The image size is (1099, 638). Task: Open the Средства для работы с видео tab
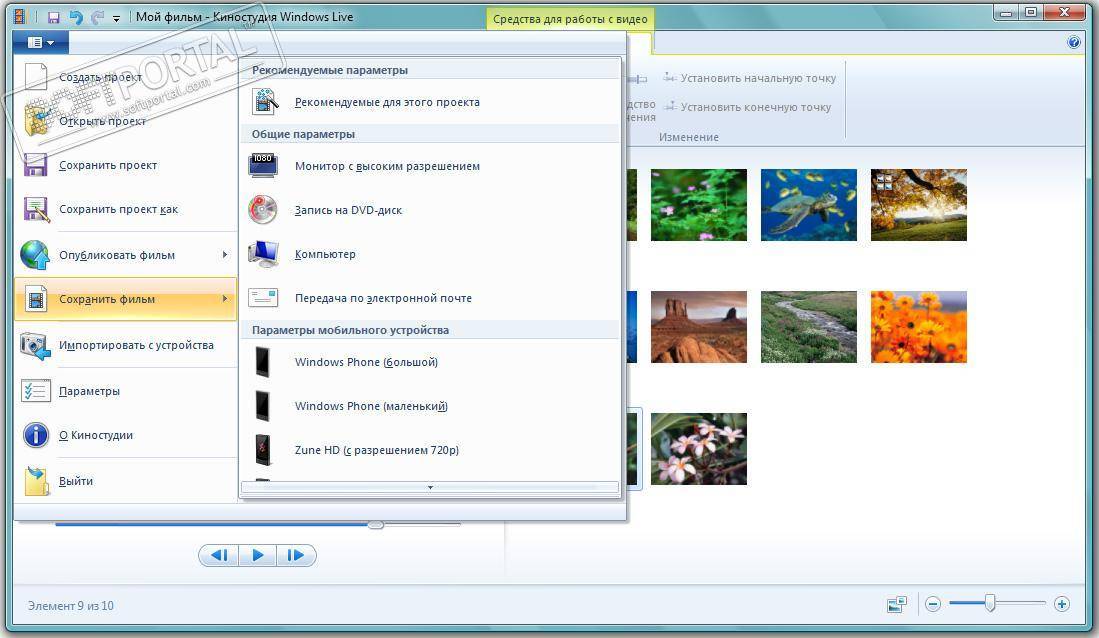pos(570,19)
